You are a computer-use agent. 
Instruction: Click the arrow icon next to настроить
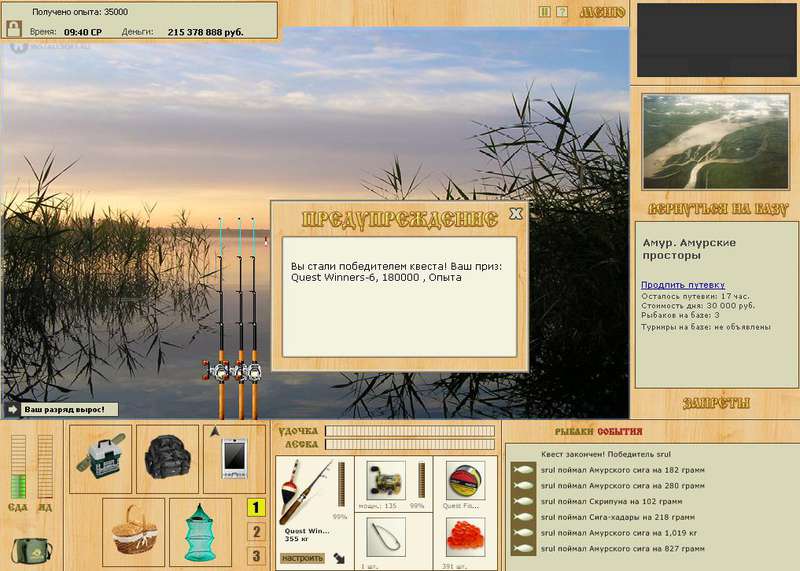point(339,558)
